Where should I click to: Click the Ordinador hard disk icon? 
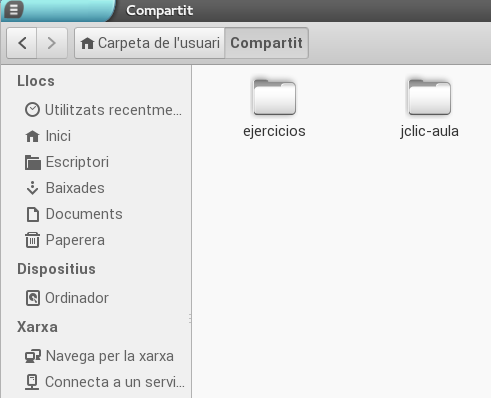click(33, 298)
